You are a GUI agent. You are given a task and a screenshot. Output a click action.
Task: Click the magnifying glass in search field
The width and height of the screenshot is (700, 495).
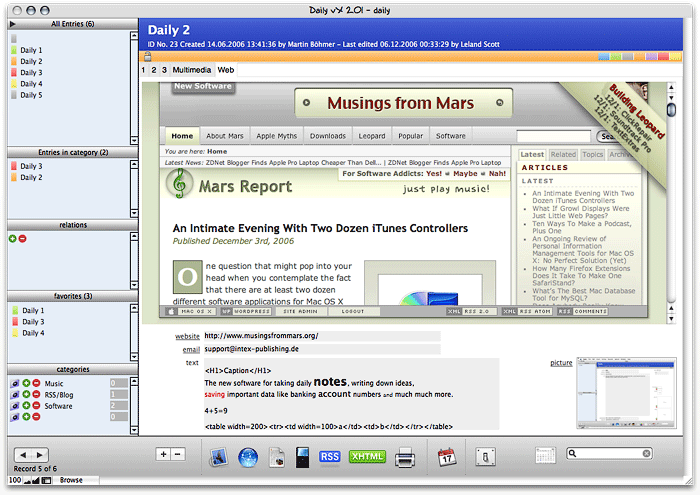(x=572, y=453)
